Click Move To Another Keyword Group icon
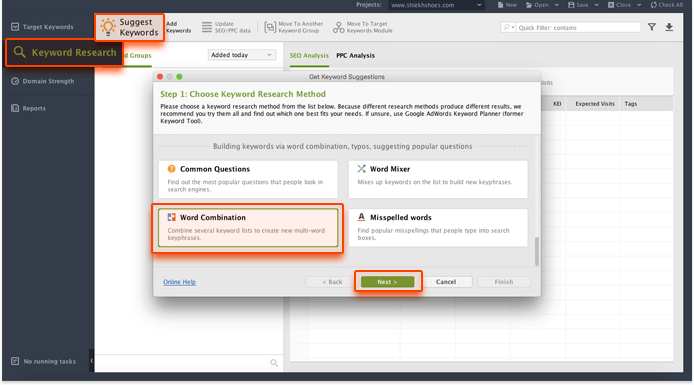 pyautogui.click(x=270, y=27)
